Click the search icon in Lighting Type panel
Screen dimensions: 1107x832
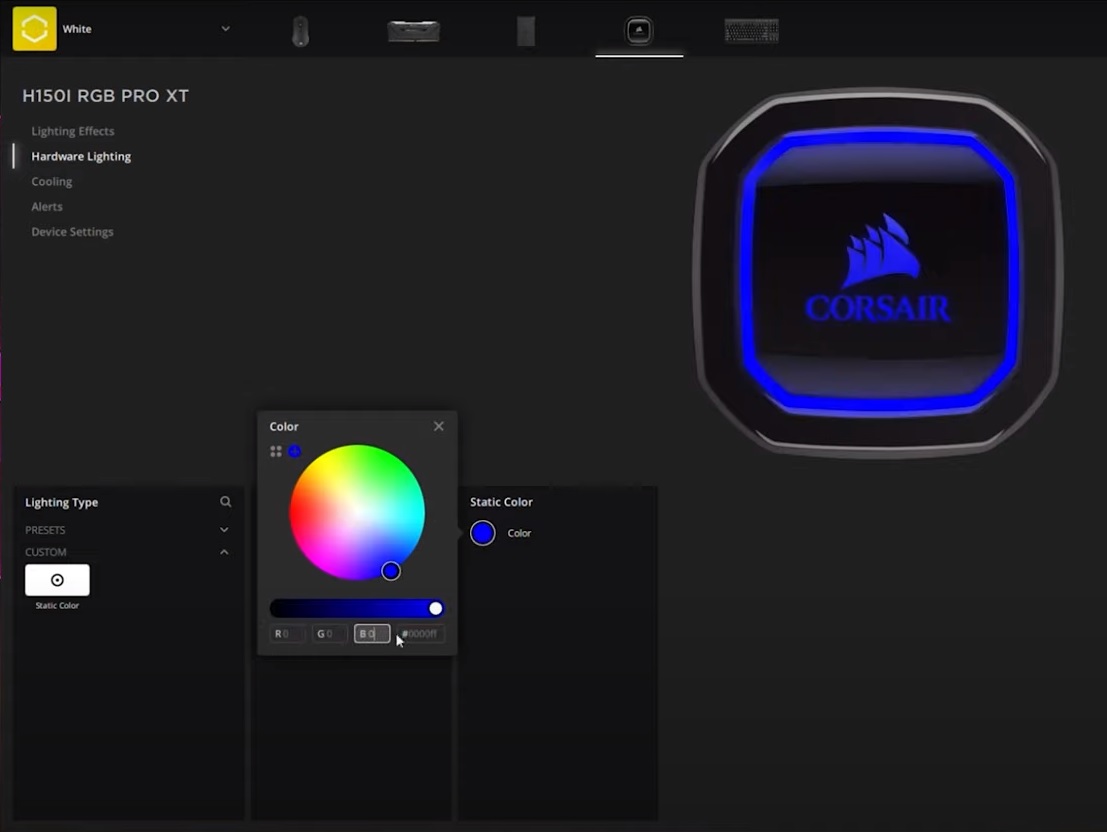pos(226,501)
